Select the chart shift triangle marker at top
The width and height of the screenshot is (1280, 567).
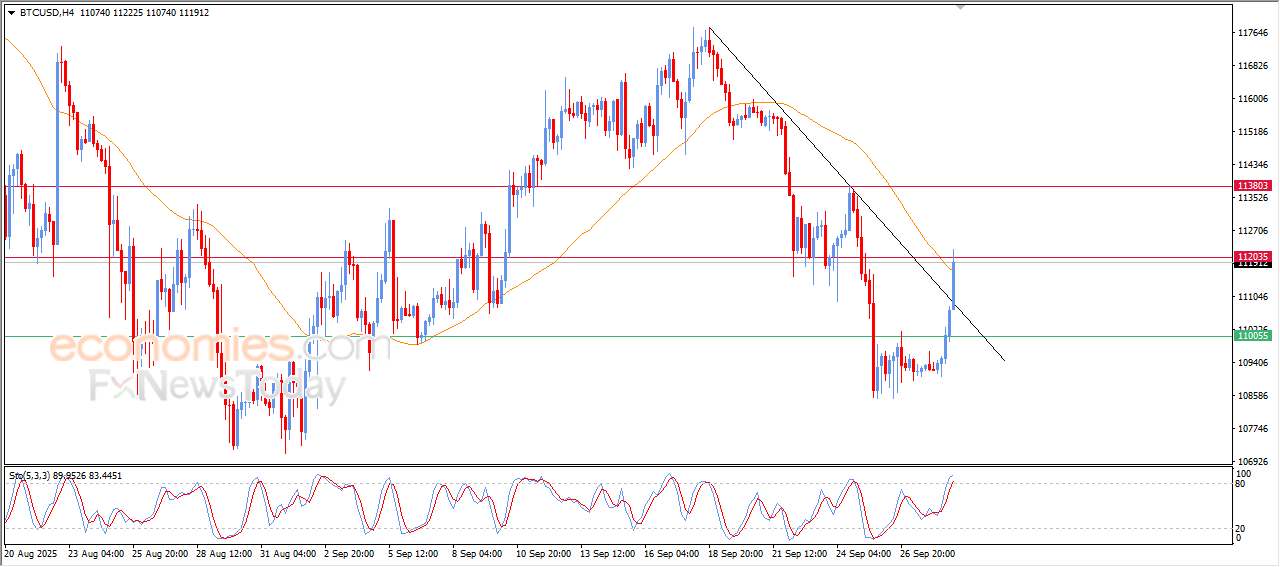click(961, 7)
